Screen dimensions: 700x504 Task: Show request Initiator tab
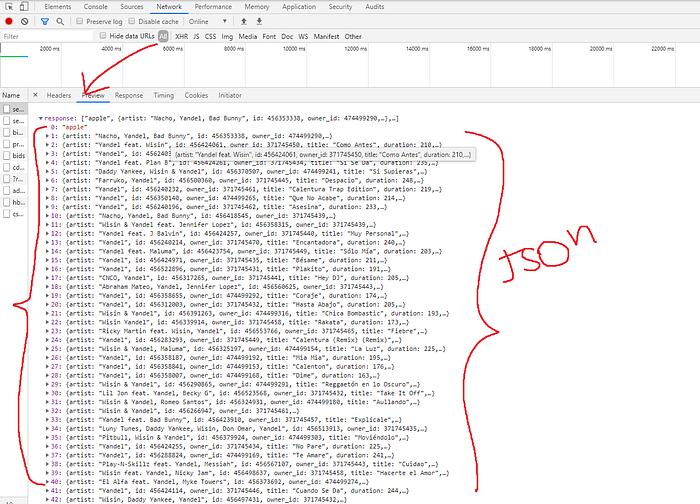[x=230, y=95]
